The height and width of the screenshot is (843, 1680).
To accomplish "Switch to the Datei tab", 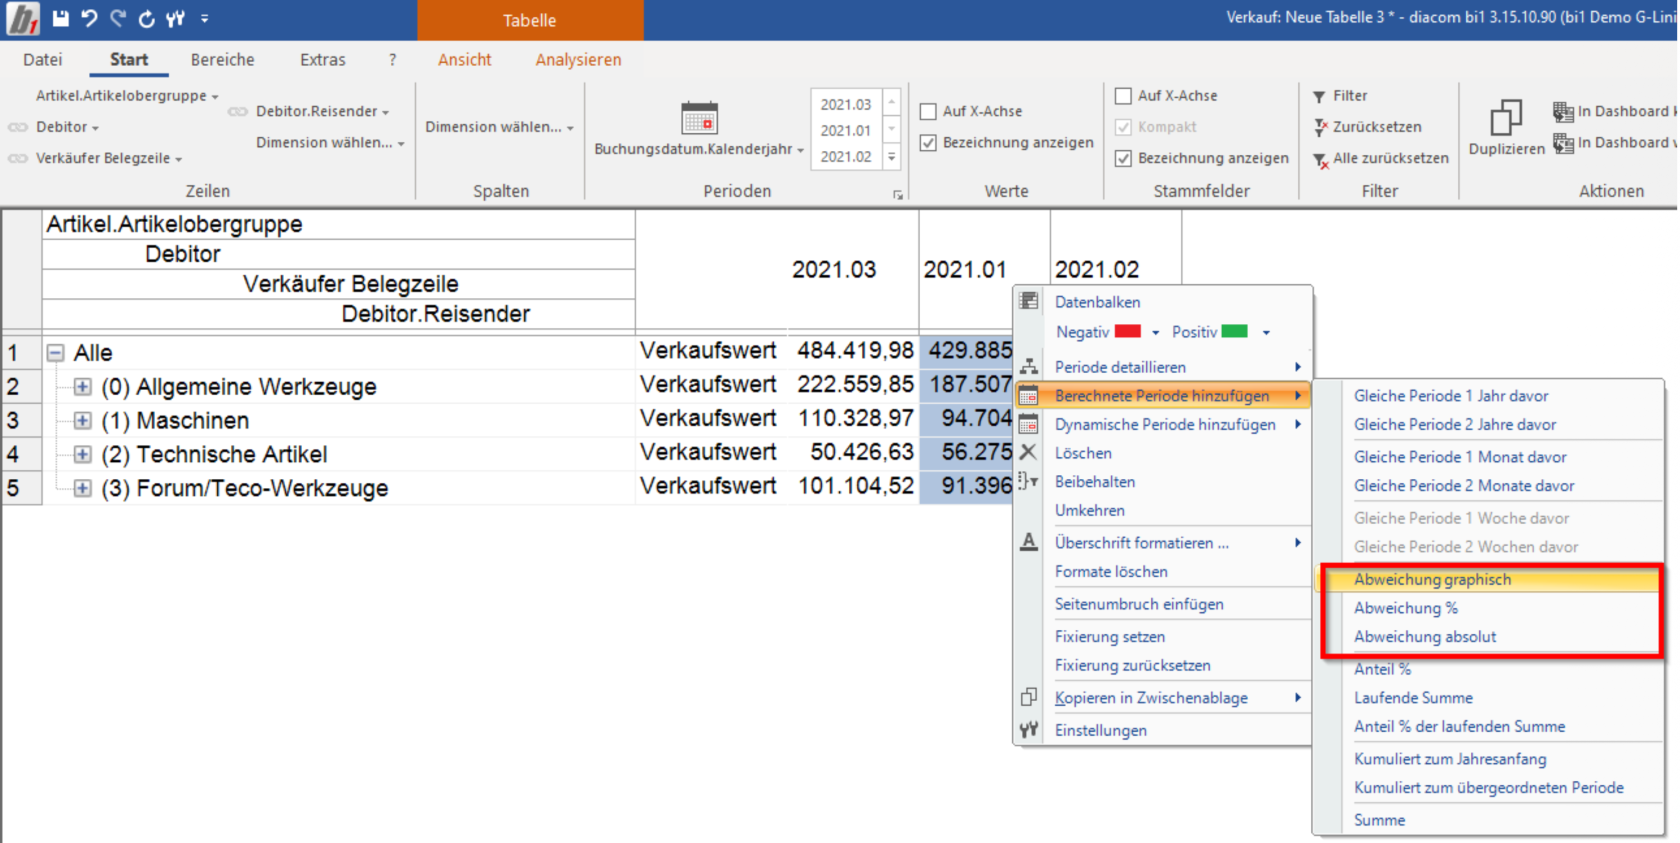I will (x=43, y=60).
